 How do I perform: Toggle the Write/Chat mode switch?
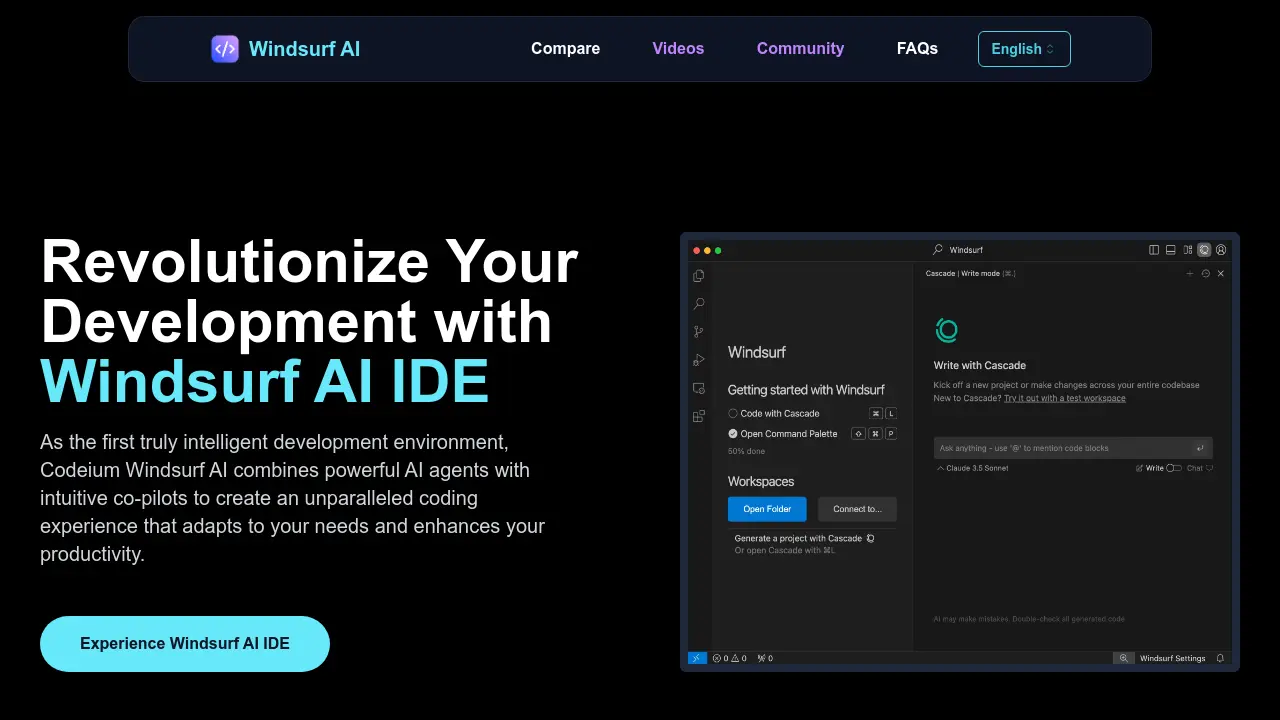(x=1174, y=468)
